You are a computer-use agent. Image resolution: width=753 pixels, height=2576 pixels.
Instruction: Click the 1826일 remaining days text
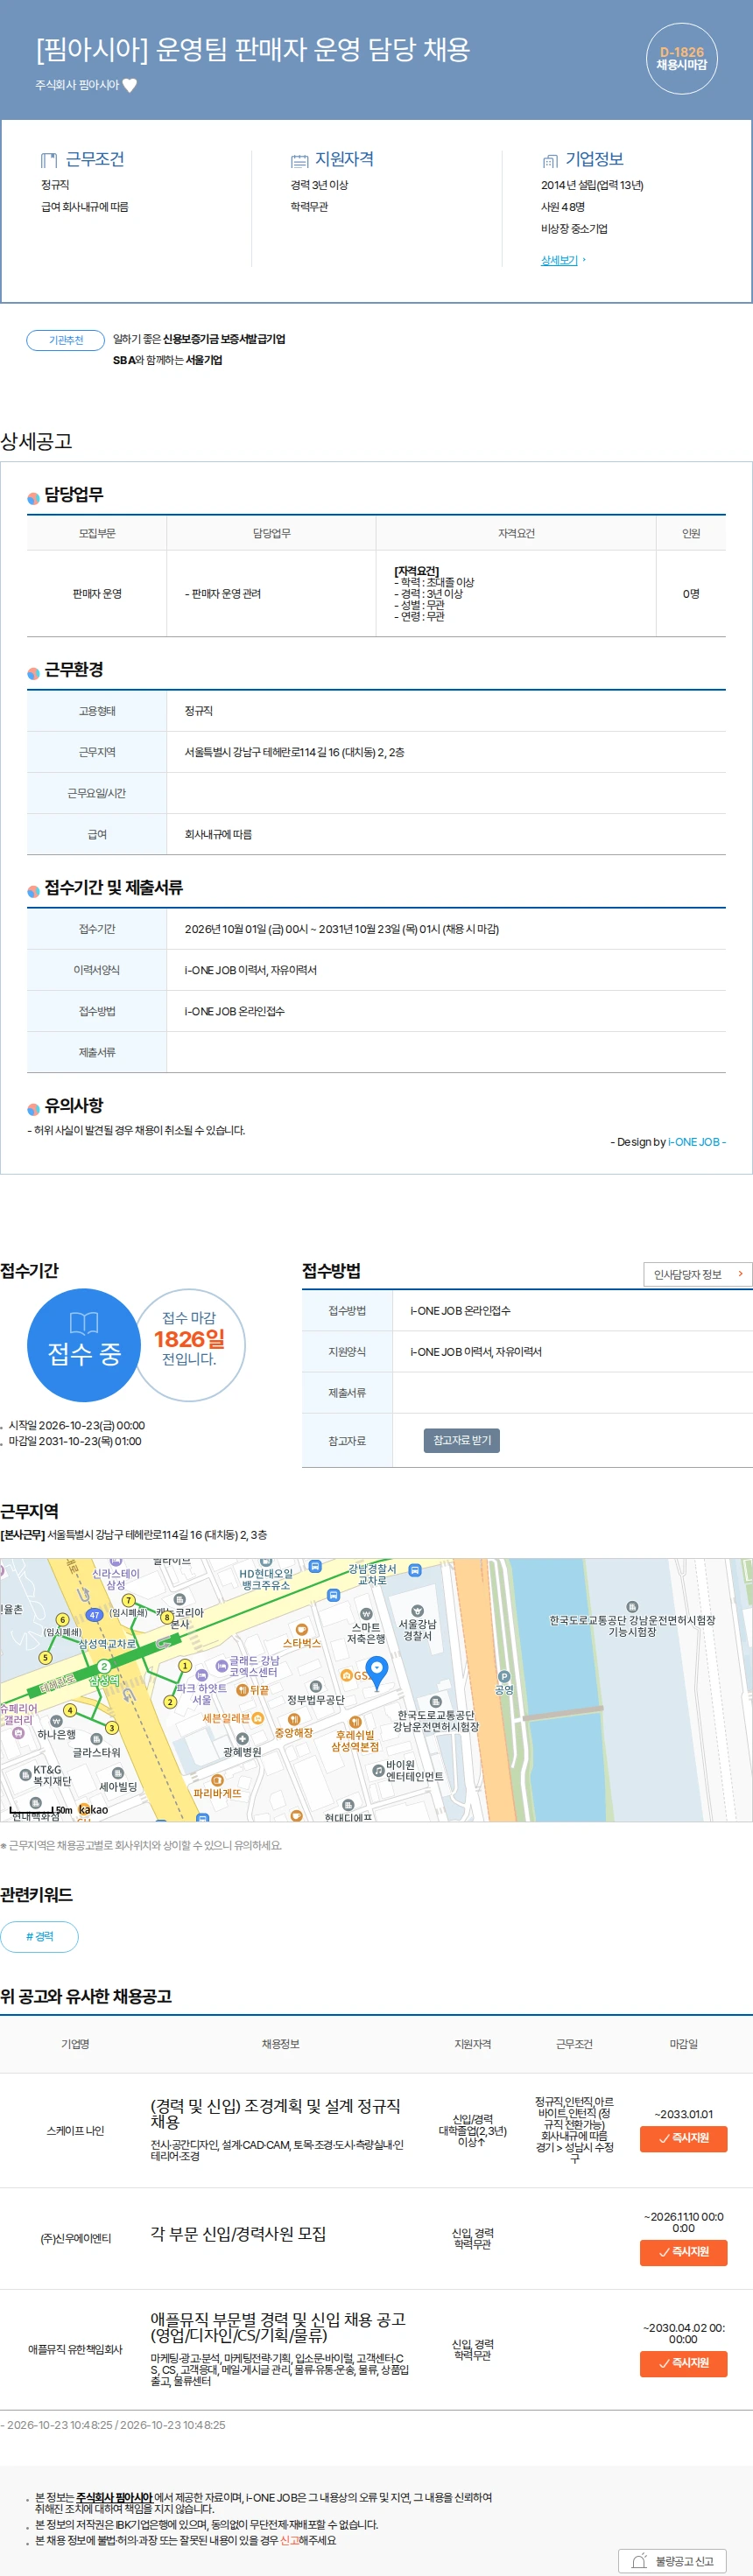click(188, 1338)
